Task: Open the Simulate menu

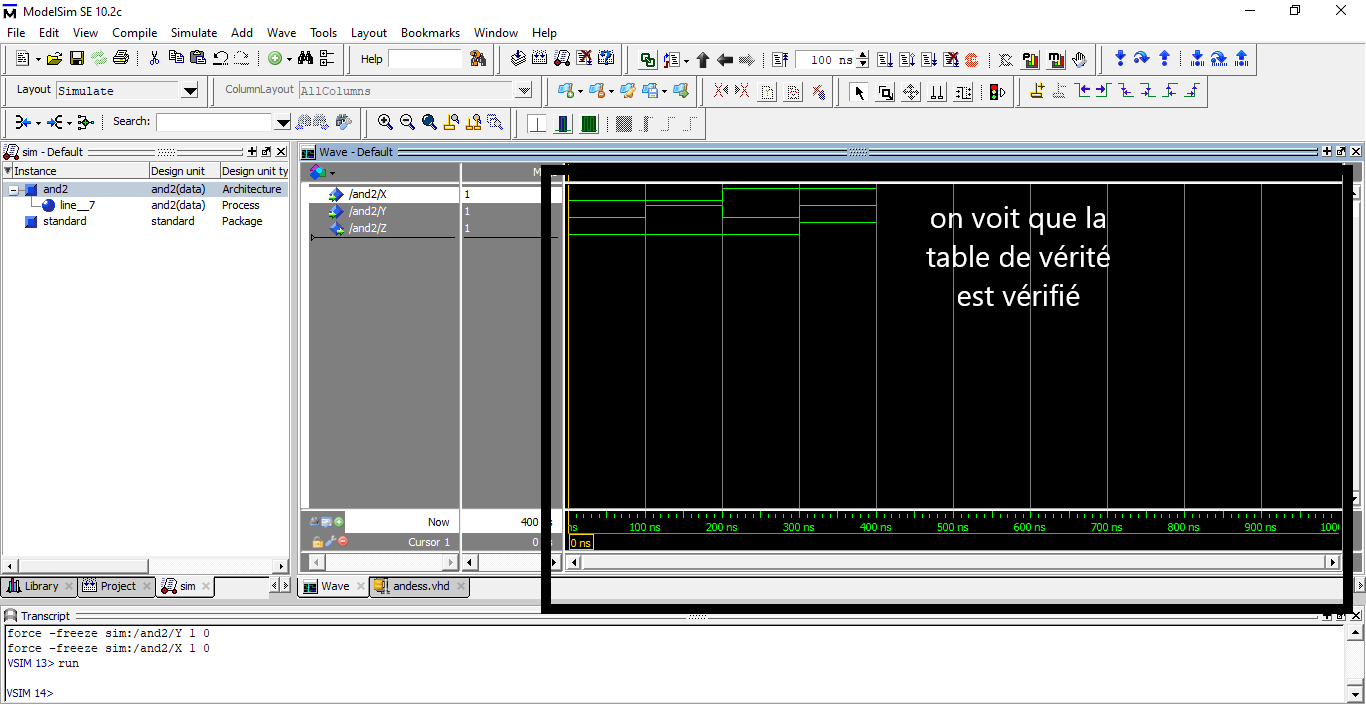Action: coord(193,32)
